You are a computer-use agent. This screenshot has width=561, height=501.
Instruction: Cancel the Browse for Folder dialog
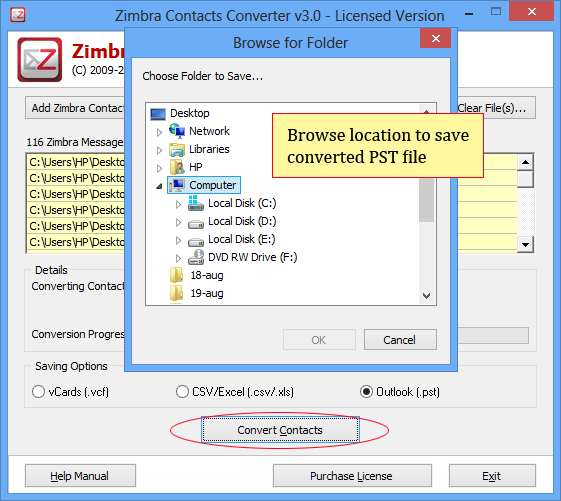[400, 340]
